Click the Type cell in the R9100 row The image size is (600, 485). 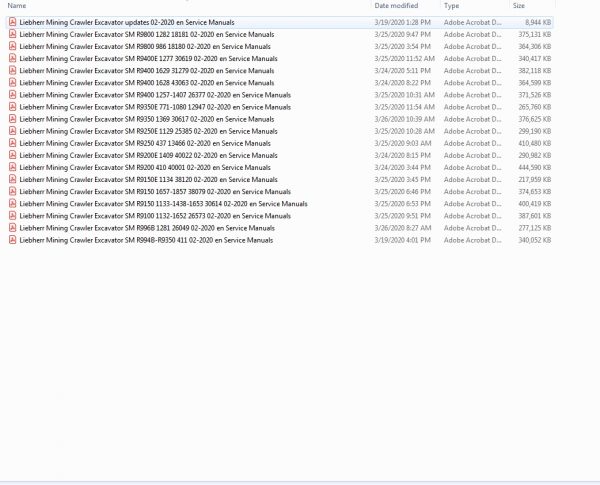[x=473, y=216]
